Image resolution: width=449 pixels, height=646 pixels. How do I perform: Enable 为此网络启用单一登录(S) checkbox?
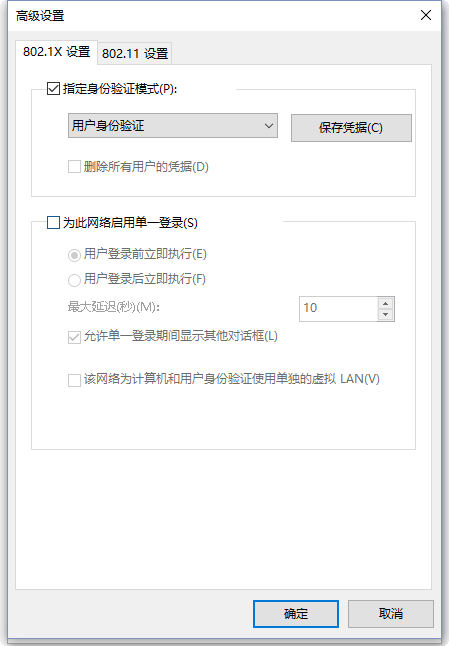click(54, 222)
